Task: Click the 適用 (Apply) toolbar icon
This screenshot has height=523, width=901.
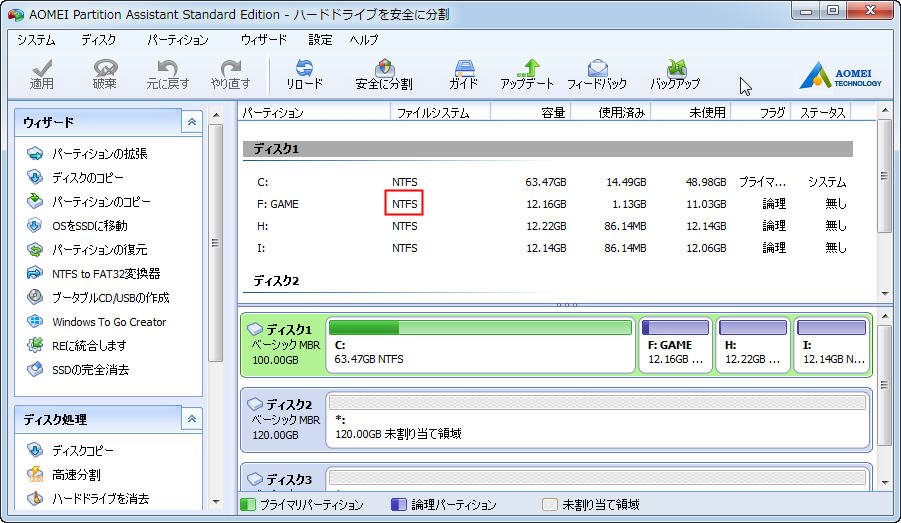Action: pos(41,75)
